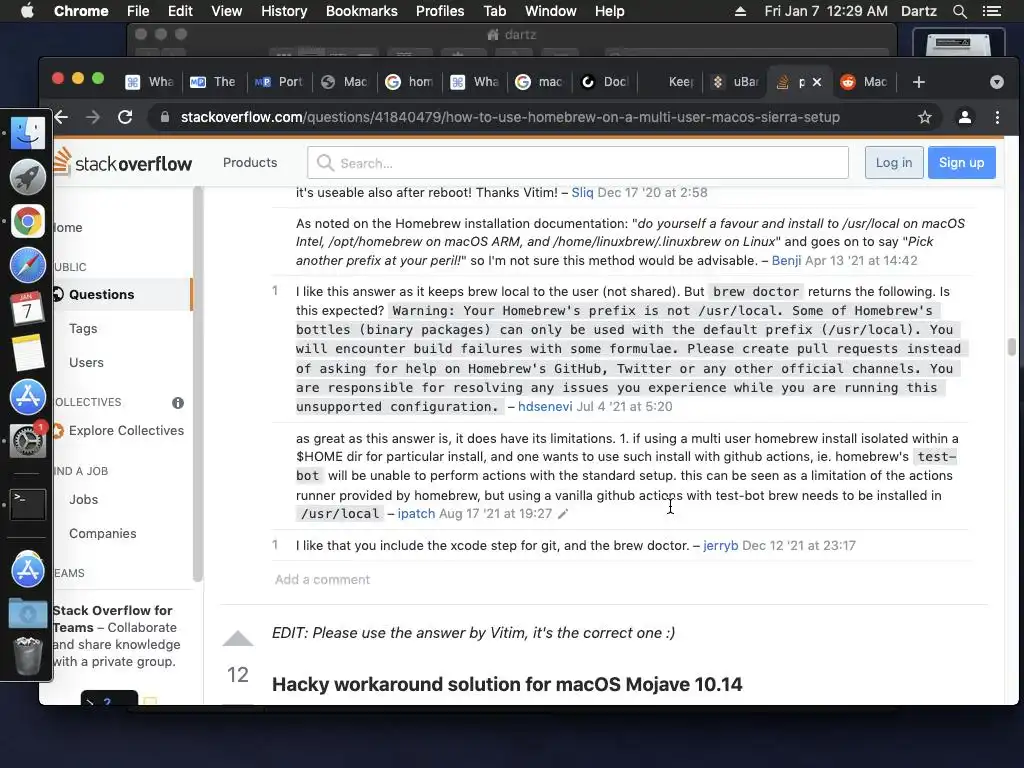Open the Apple menu

[27, 11]
